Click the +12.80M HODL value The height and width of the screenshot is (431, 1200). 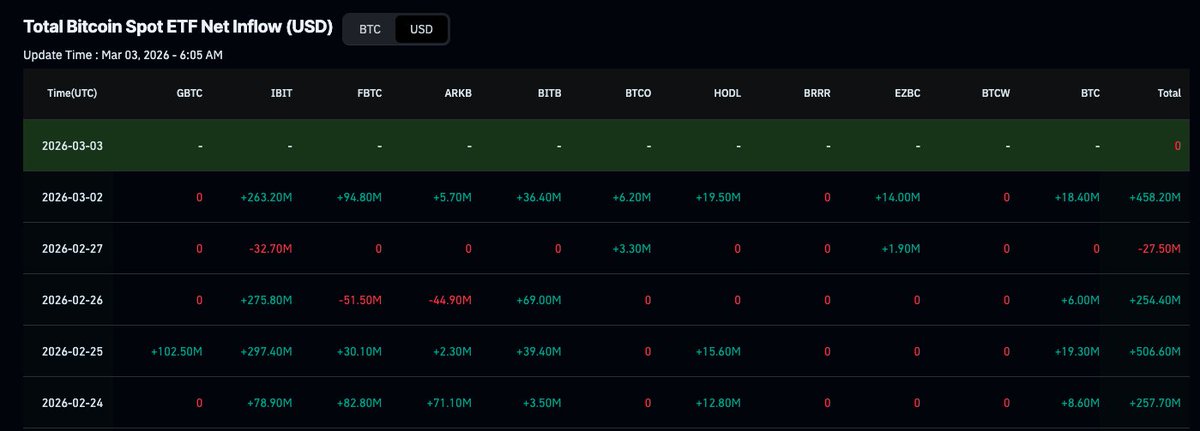[718, 403]
